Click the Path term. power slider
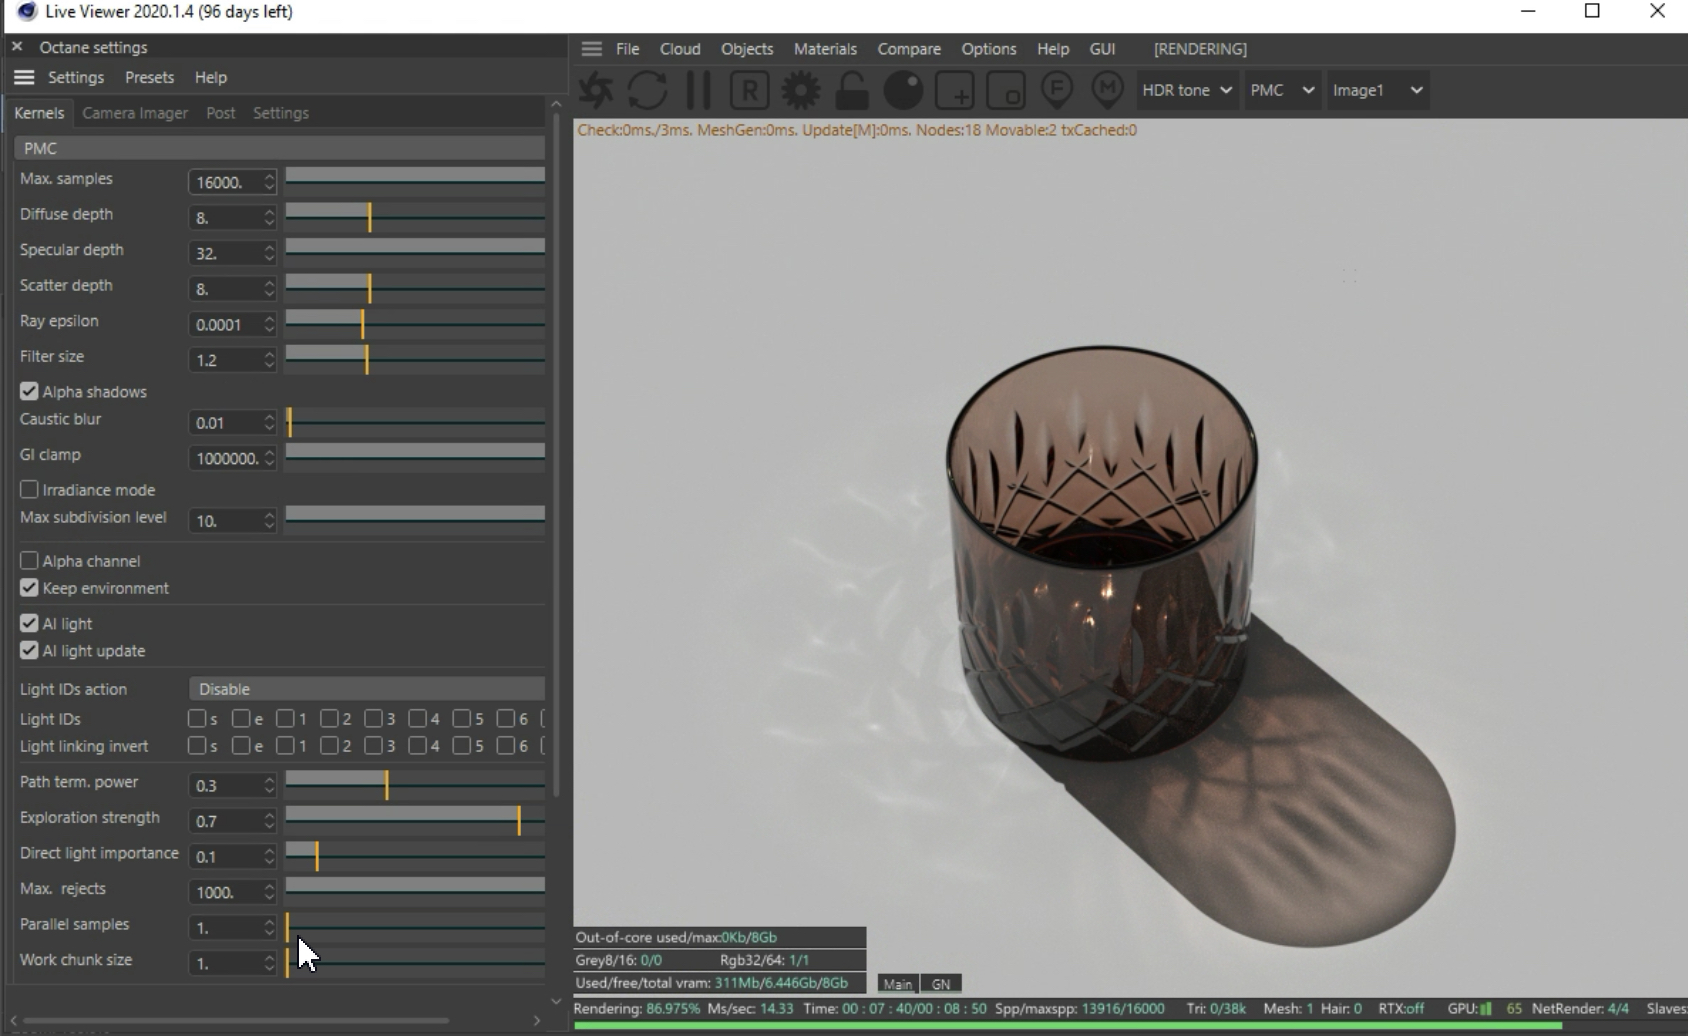This screenshot has width=1688, height=1036. tap(415, 785)
